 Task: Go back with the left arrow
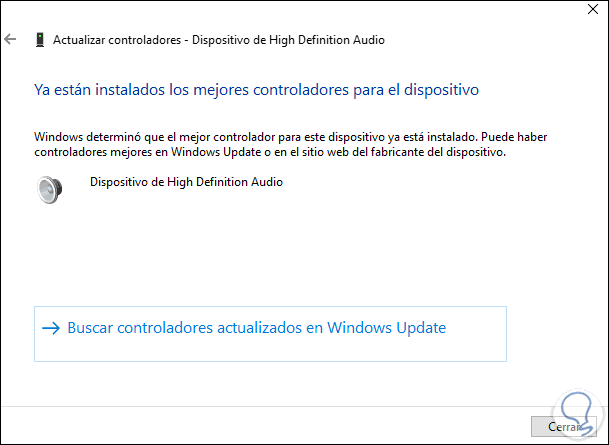11,40
